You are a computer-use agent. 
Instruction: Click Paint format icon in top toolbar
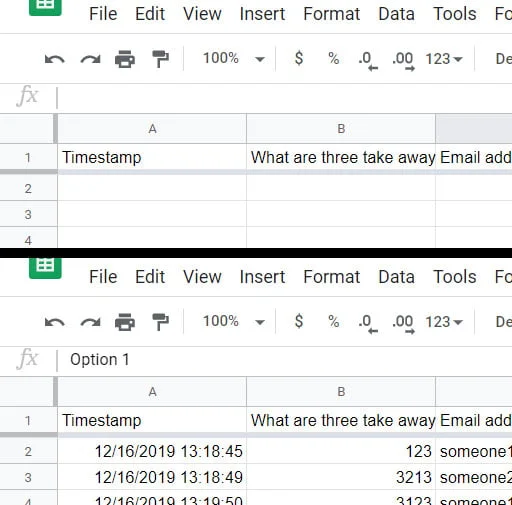pyautogui.click(x=160, y=59)
